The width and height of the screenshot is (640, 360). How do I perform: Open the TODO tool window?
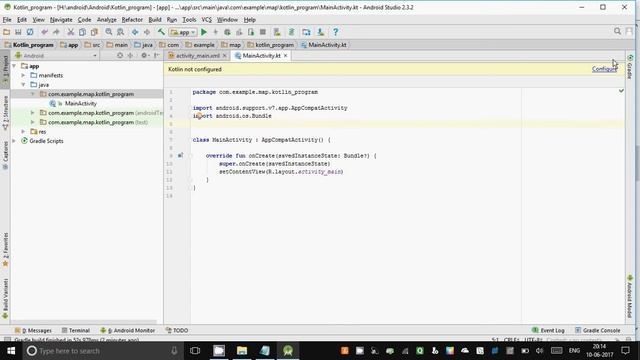click(177, 330)
